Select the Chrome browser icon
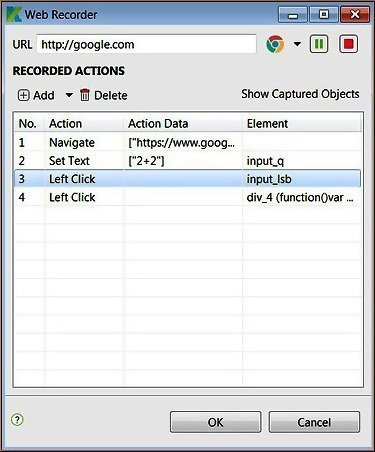Viewport: 375px width, 452px height. (275, 44)
